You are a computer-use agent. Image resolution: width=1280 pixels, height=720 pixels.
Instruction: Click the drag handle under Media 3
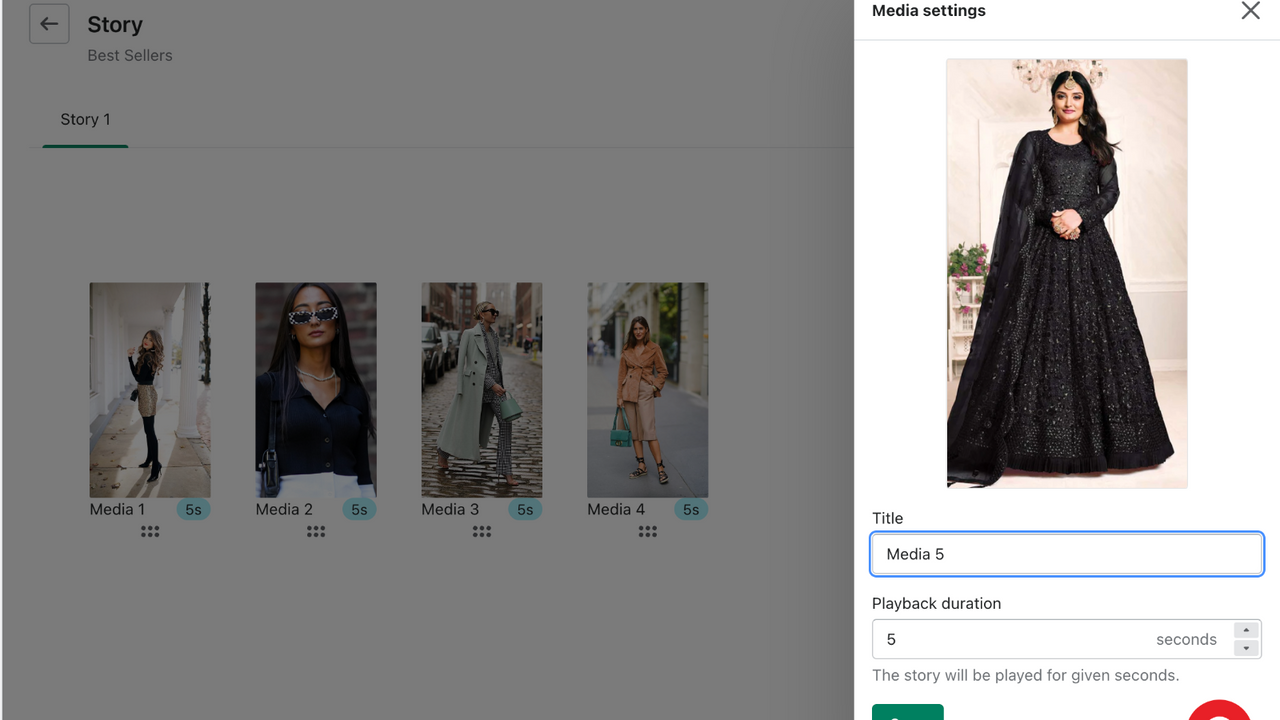(482, 531)
